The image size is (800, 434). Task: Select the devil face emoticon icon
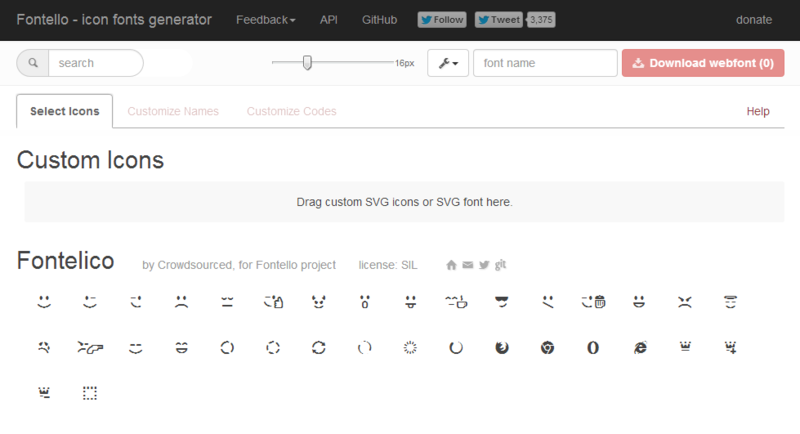pos(319,302)
